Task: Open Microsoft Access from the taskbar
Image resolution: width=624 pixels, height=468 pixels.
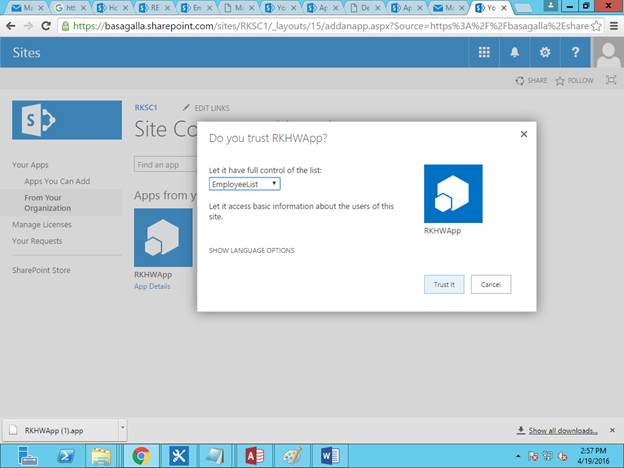Action: click(x=255, y=456)
